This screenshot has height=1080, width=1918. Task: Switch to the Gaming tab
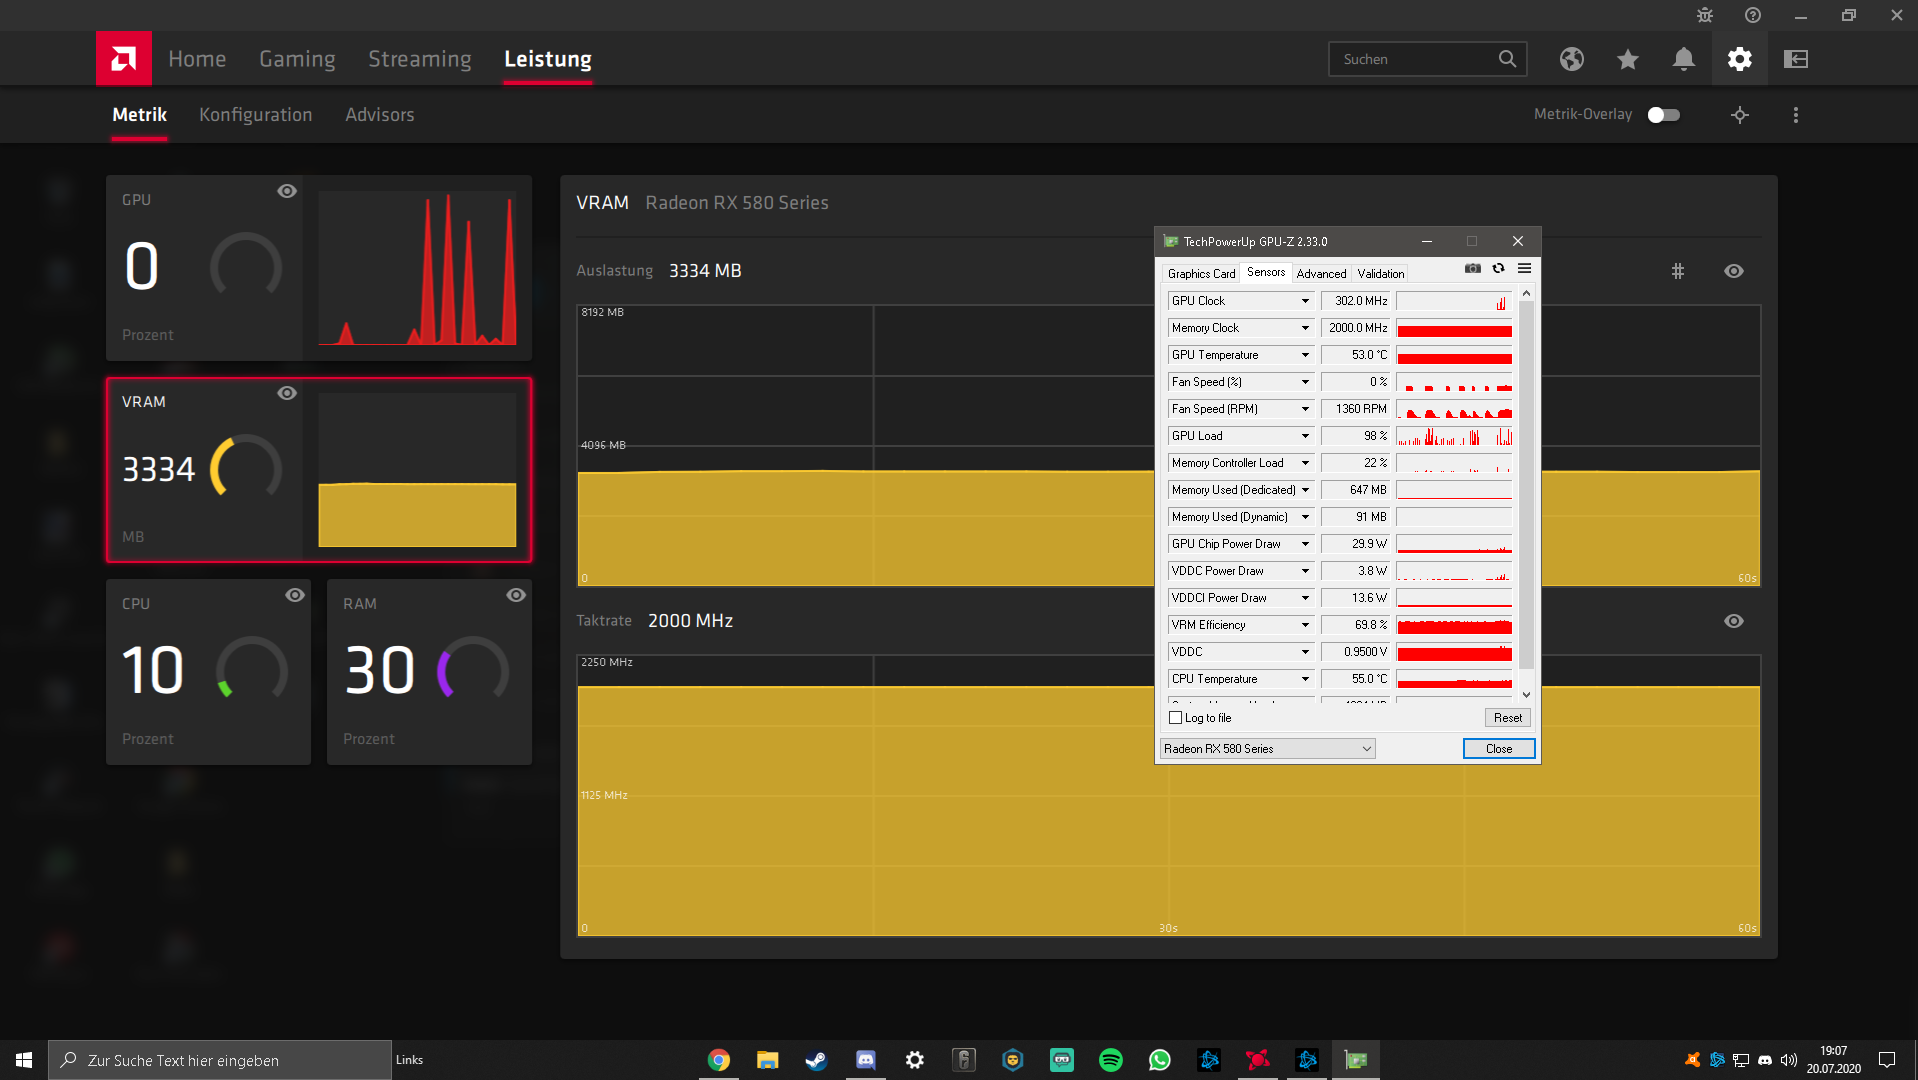[x=297, y=59]
